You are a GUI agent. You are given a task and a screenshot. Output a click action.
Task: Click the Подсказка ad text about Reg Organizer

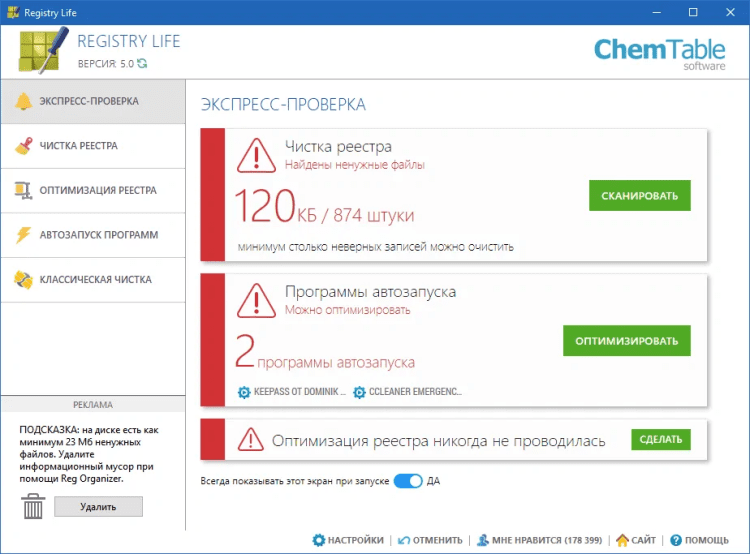coord(89,454)
